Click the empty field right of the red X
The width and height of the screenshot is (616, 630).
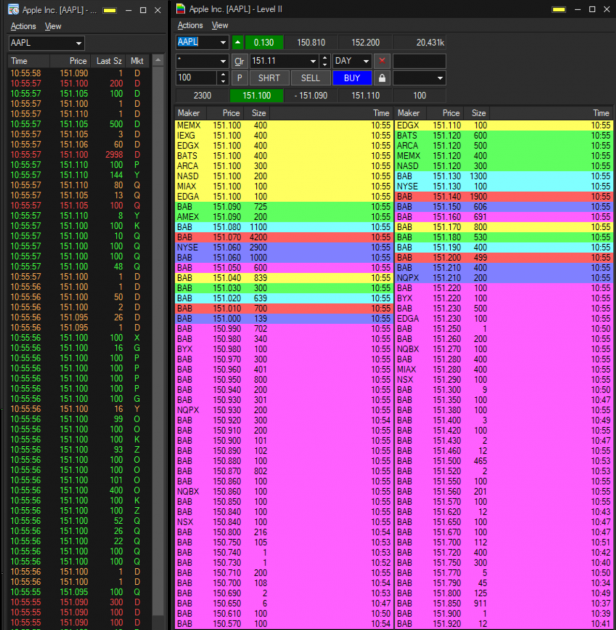[x=419, y=61]
